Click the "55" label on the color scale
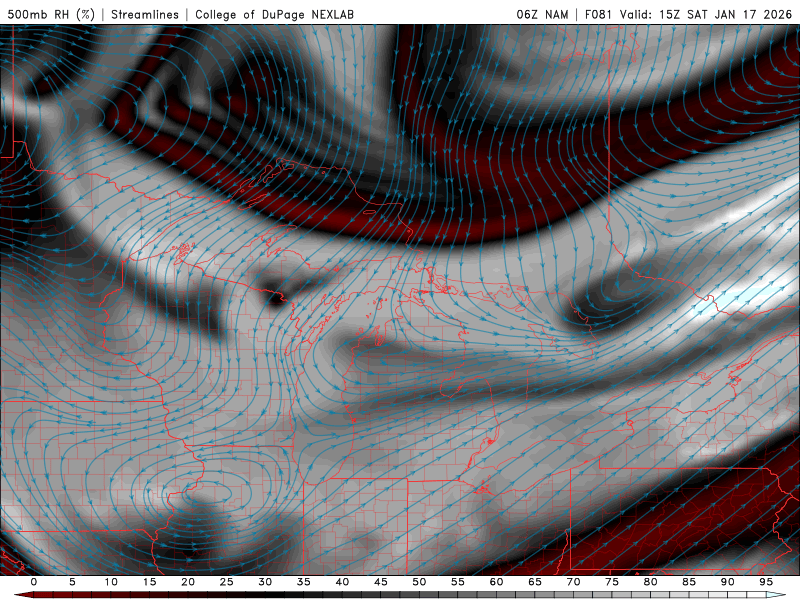The image size is (800, 600). click(x=458, y=582)
